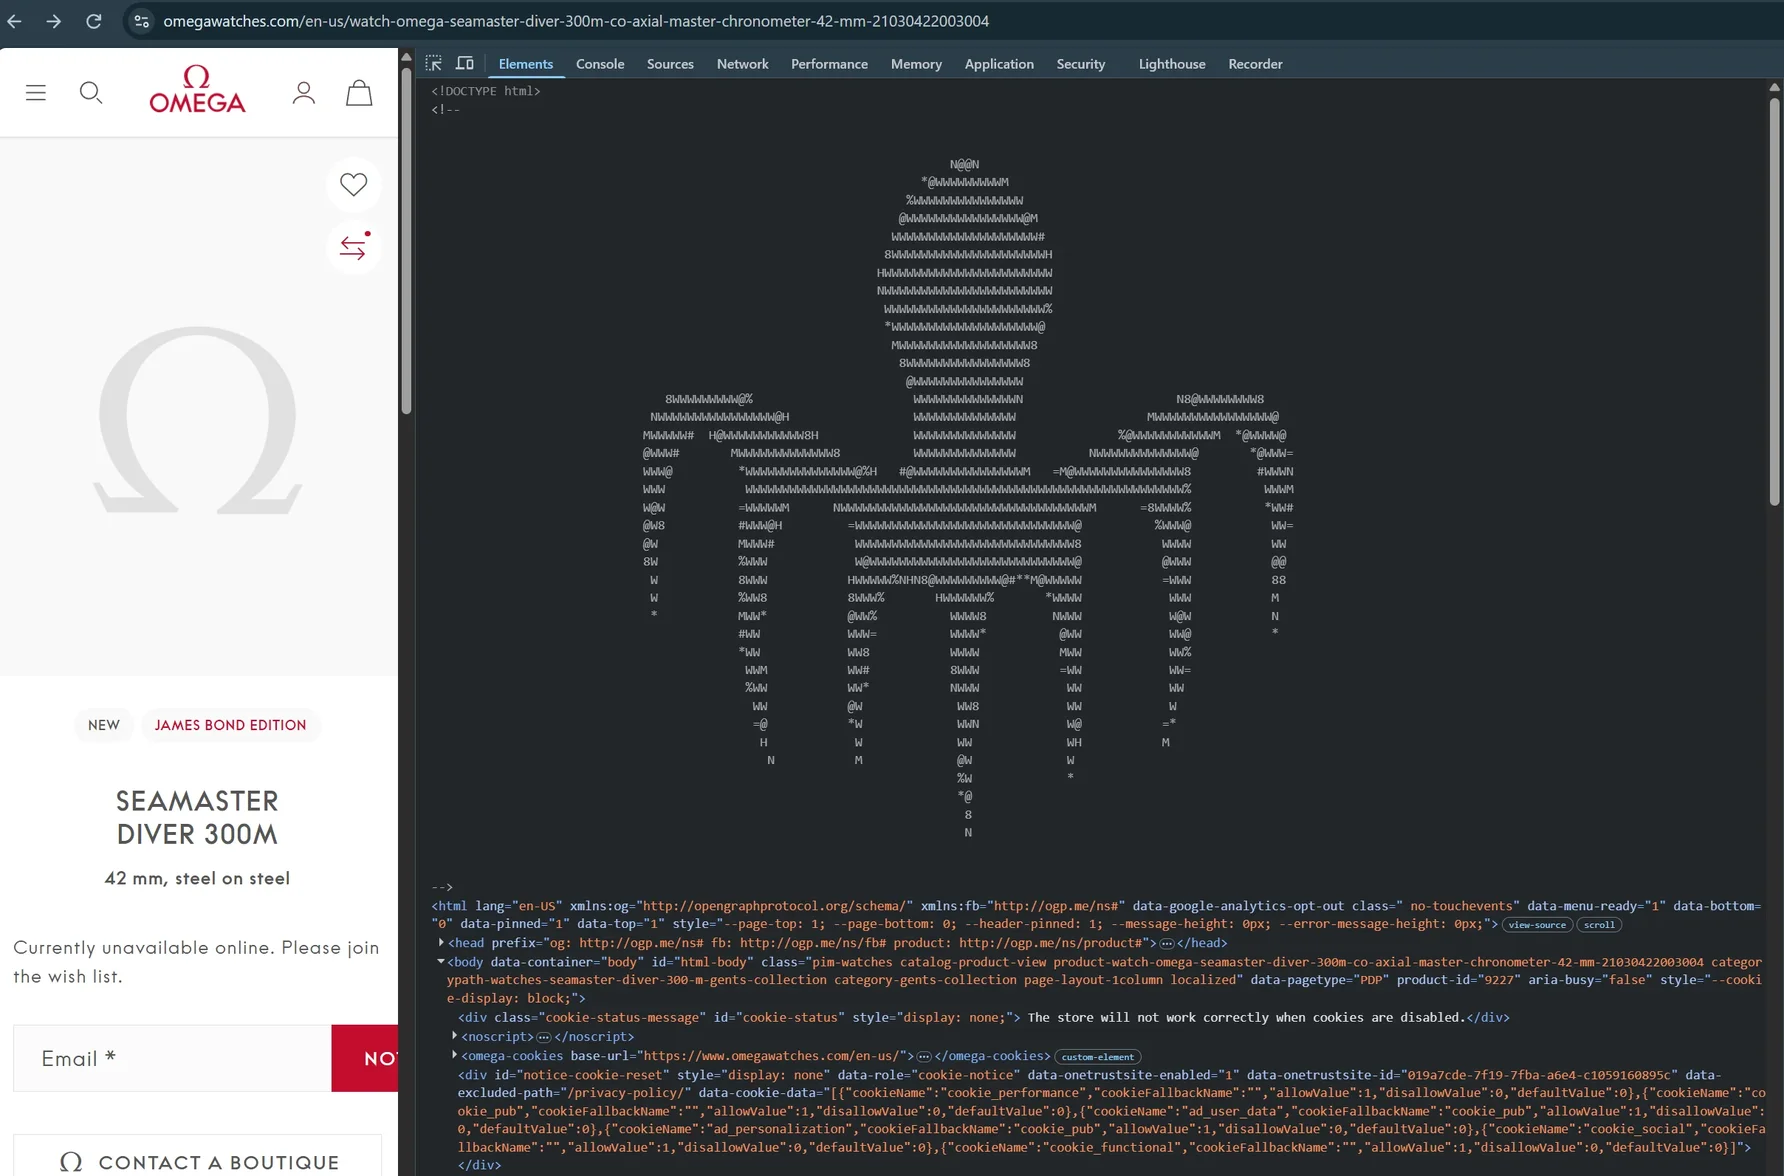Screen dimensions: 1784x1176
Task: Expand collapsed head content ellipsis
Action: point(1166,943)
